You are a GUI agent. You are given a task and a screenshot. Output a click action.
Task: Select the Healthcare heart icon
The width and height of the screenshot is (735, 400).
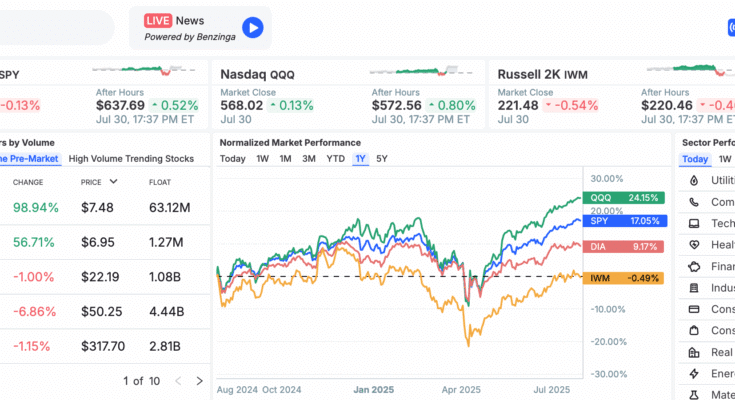coord(694,245)
